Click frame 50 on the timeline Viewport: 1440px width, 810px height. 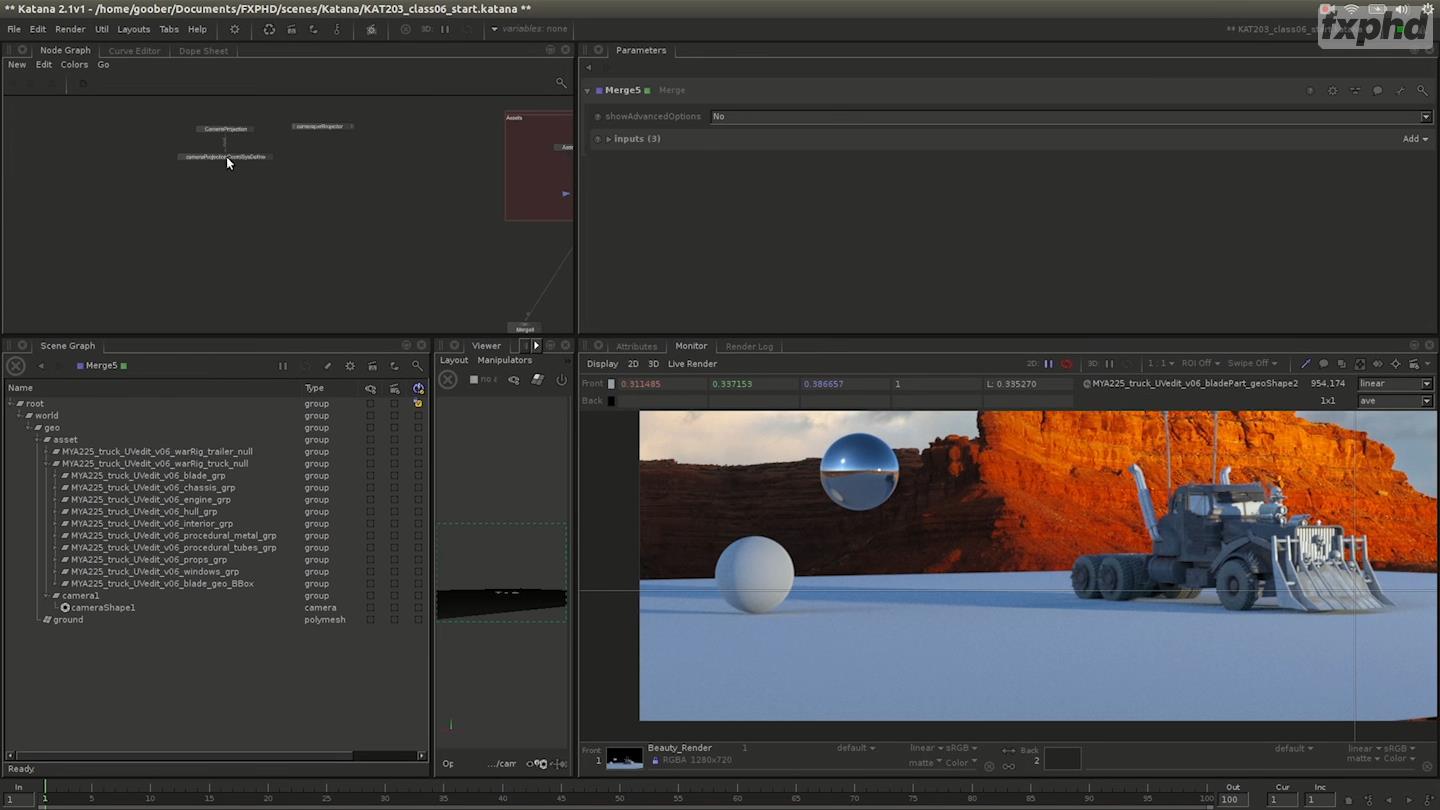tap(620, 796)
